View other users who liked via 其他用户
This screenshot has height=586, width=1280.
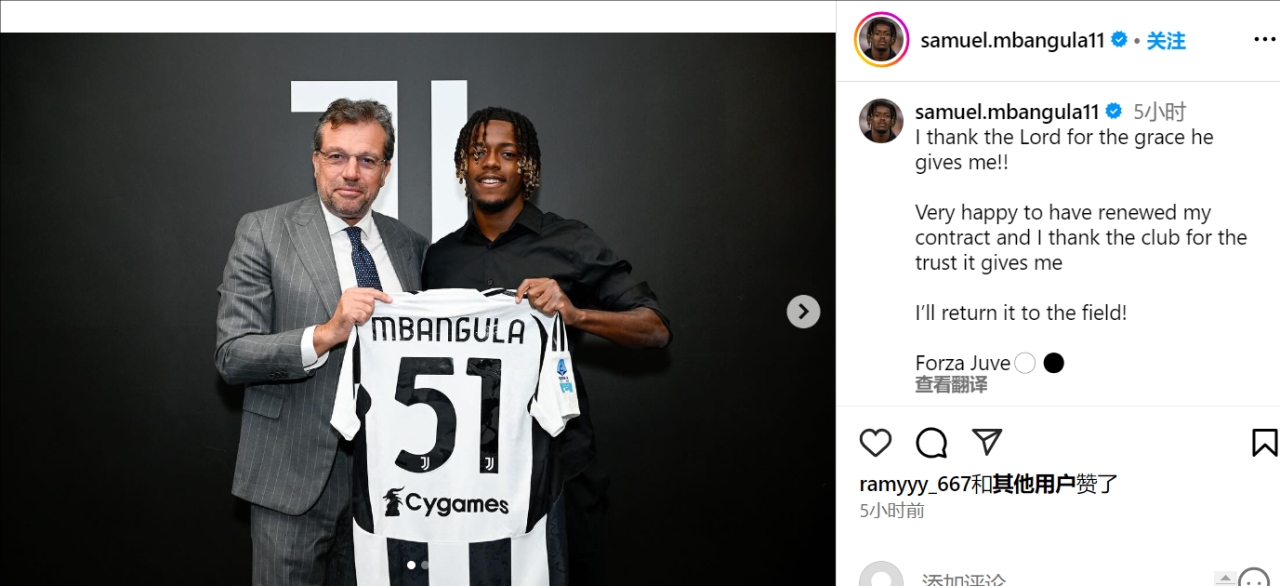tap(1034, 484)
